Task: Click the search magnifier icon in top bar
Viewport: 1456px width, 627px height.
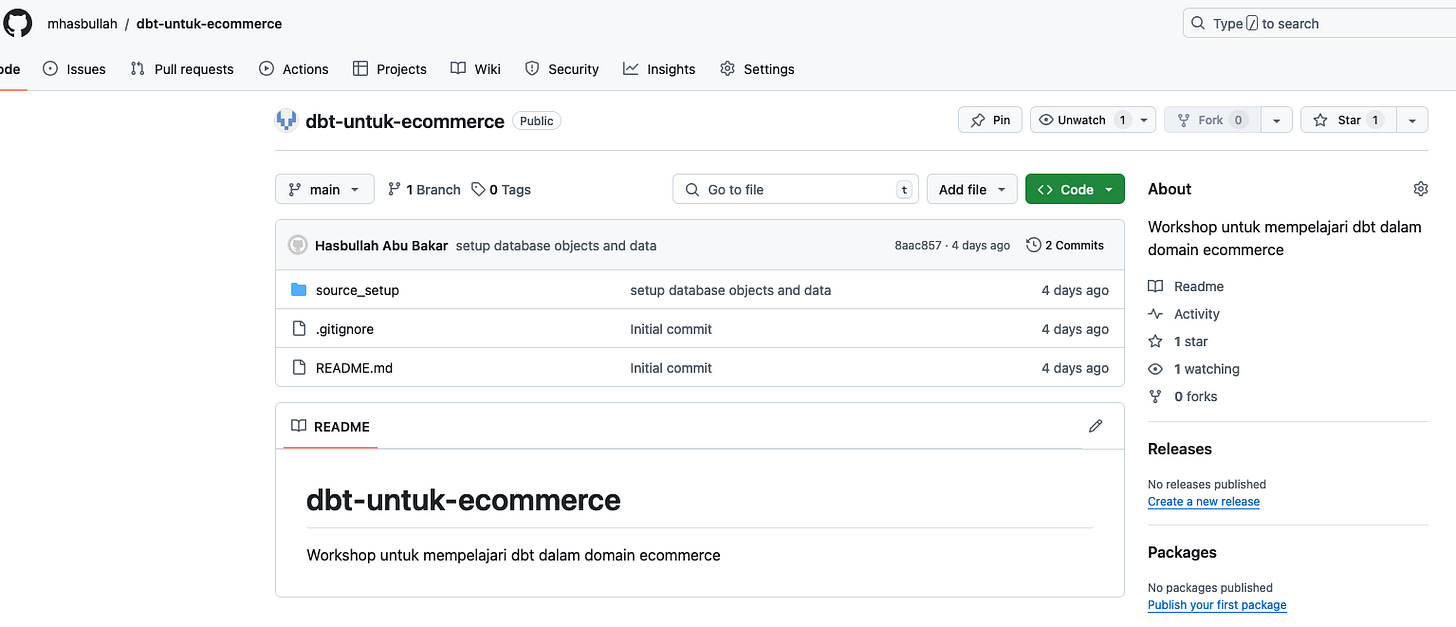Action: pyautogui.click(x=1198, y=23)
